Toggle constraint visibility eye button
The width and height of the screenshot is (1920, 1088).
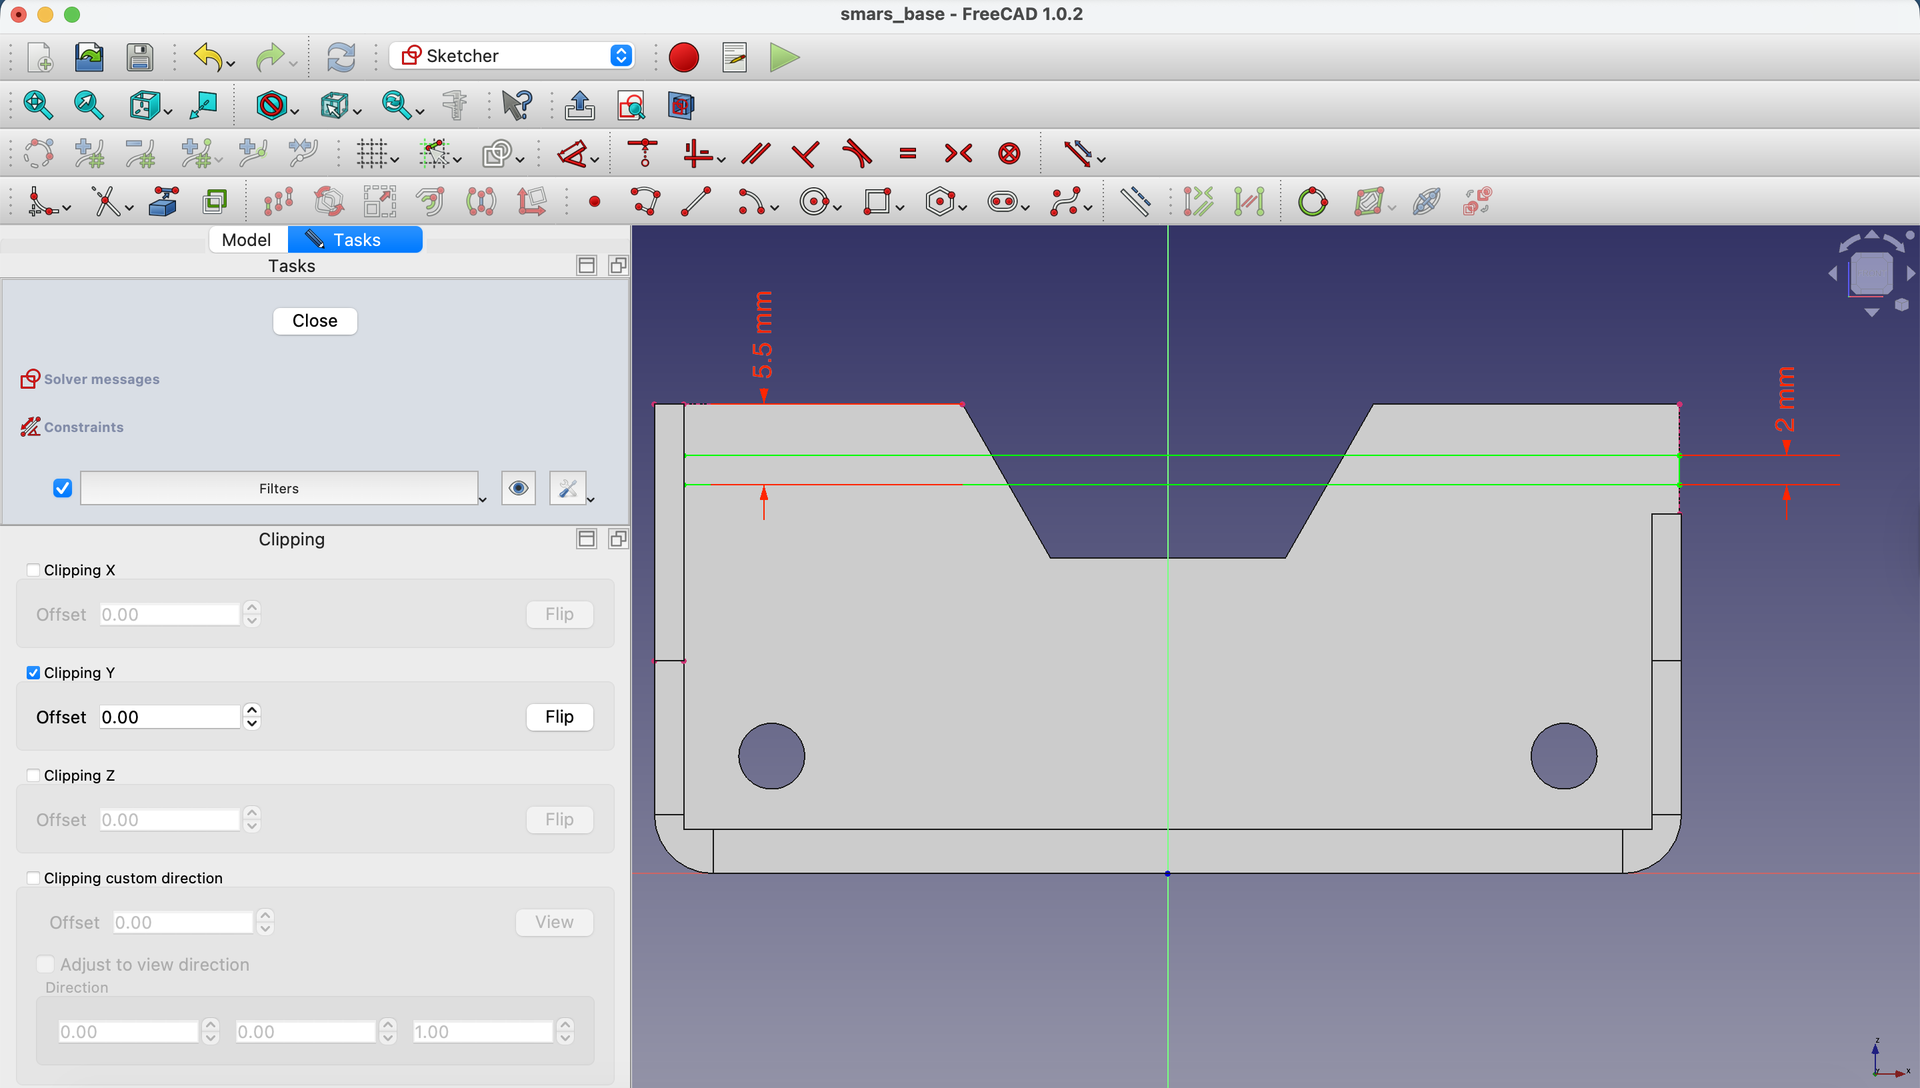point(518,488)
